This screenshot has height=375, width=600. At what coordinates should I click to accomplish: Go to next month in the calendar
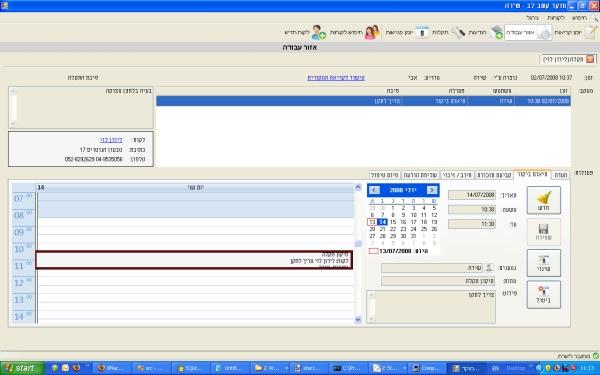coord(432,190)
